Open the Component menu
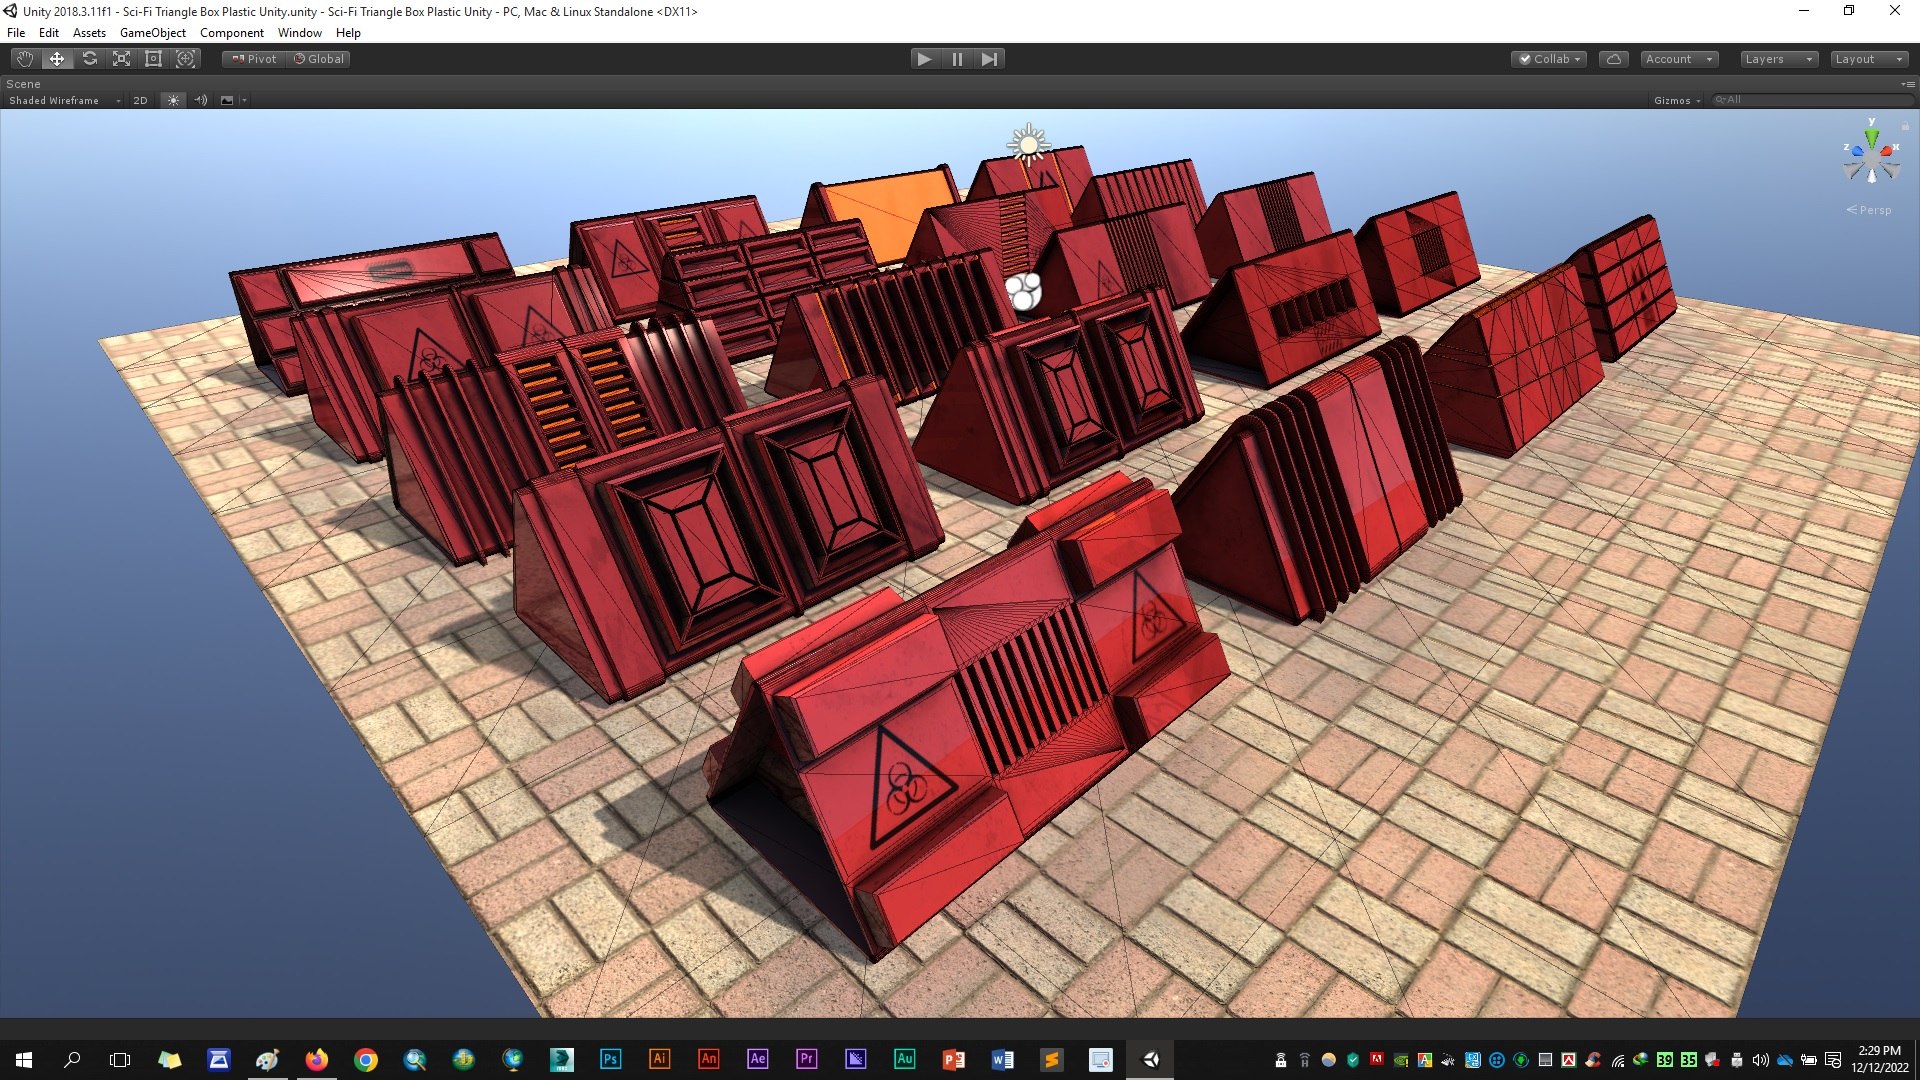 click(x=232, y=33)
